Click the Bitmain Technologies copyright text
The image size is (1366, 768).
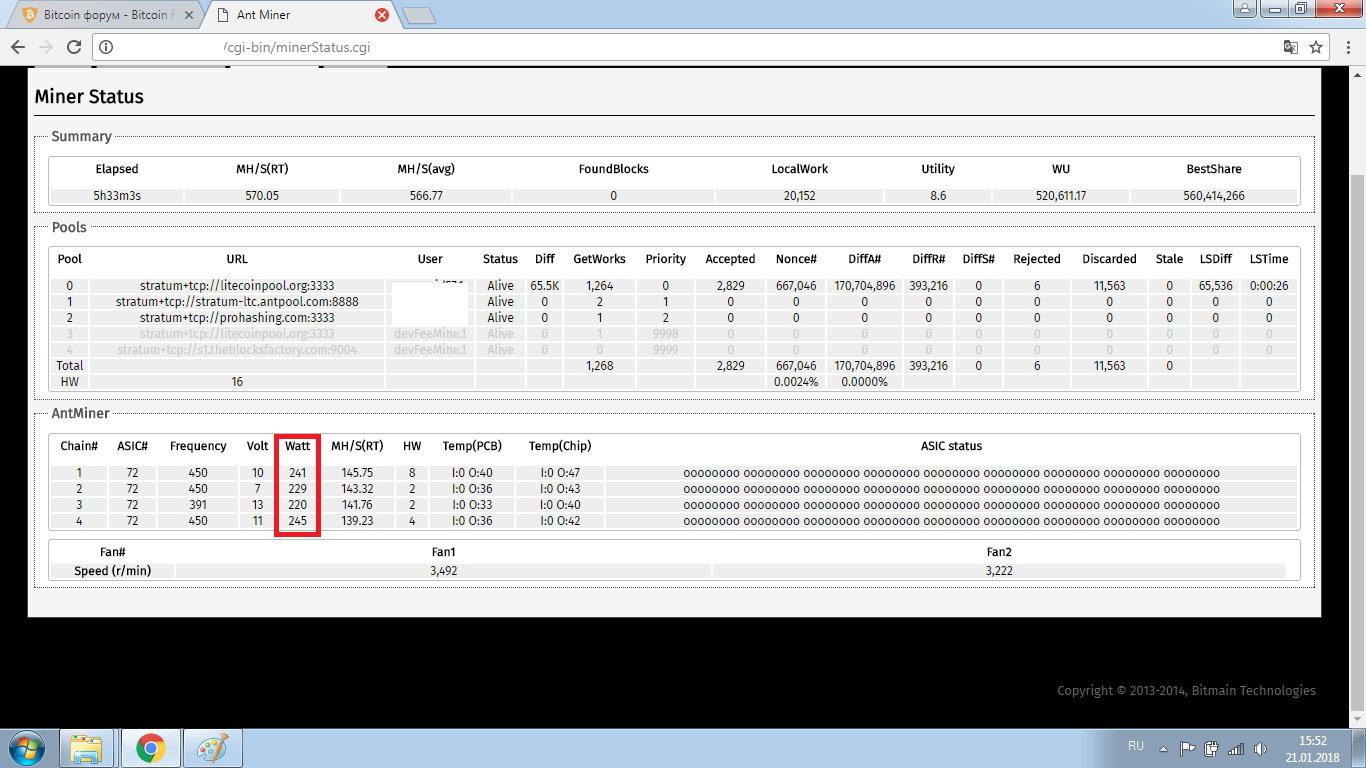point(1186,690)
